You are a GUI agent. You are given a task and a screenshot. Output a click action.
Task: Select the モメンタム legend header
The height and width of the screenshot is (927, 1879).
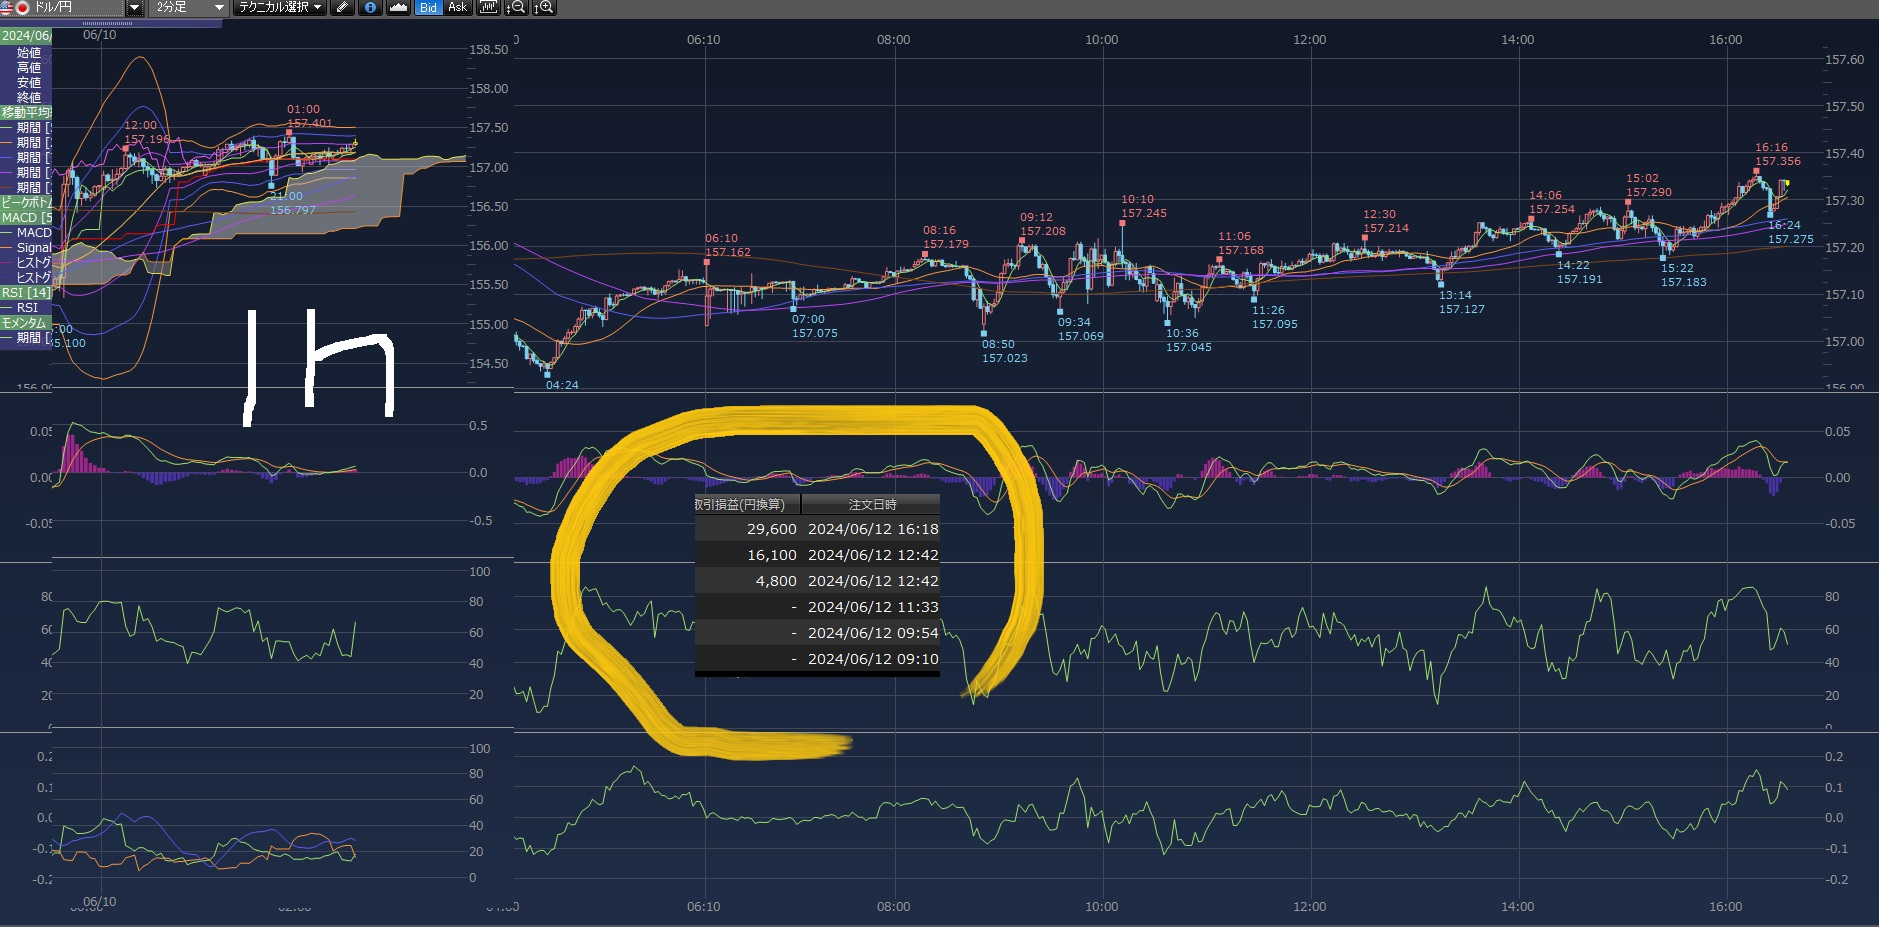(24, 322)
